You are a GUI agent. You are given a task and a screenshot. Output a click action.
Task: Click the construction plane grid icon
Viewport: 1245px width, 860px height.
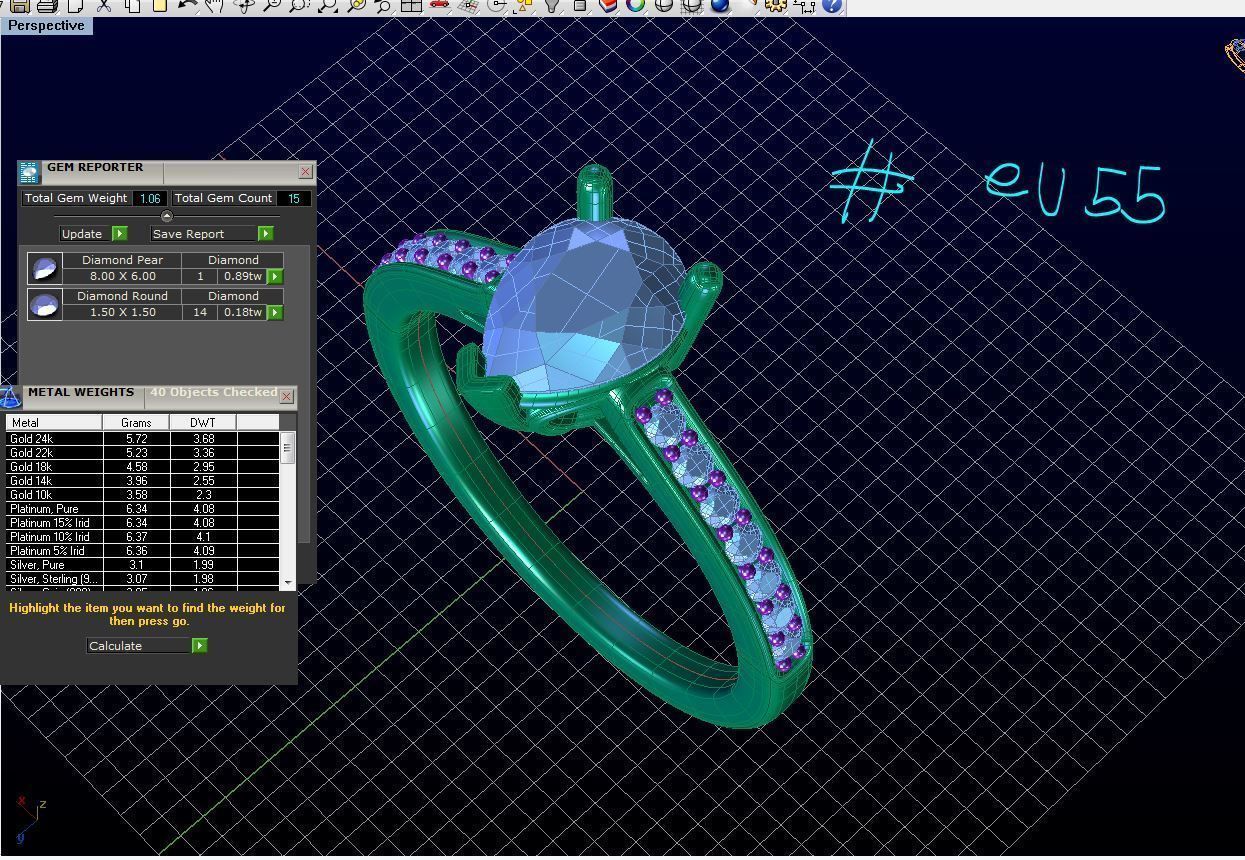click(x=468, y=5)
